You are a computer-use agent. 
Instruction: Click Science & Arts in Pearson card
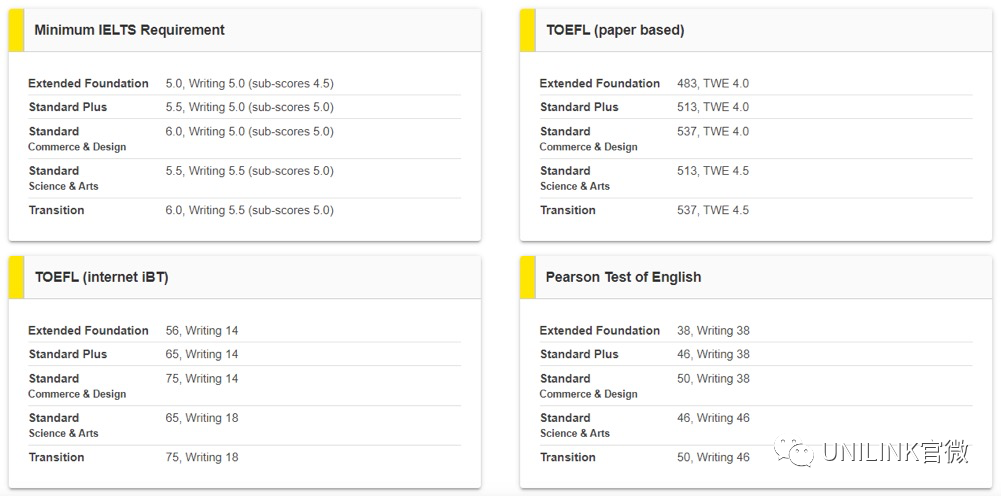point(575,433)
